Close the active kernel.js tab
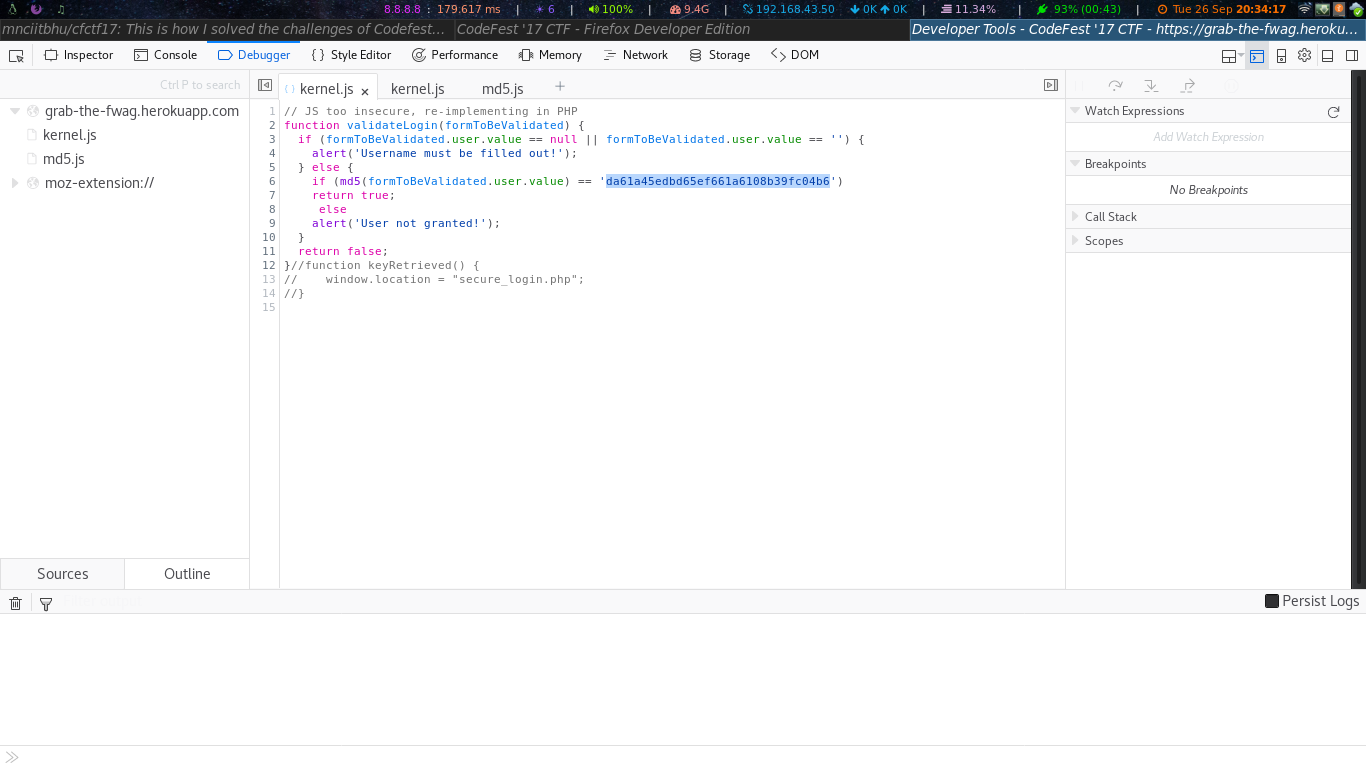 point(365,91)
